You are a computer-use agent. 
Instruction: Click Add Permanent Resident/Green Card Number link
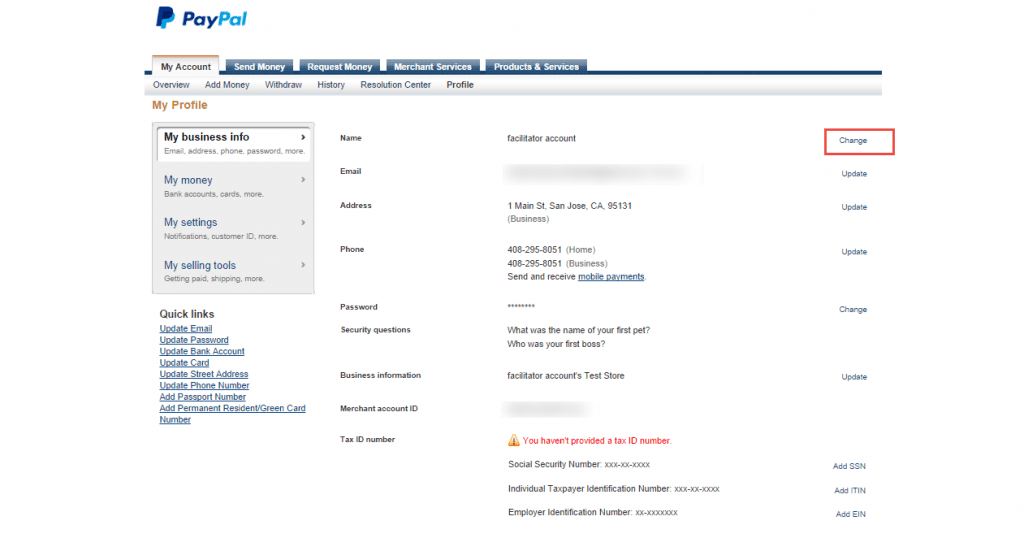[232, 414]
